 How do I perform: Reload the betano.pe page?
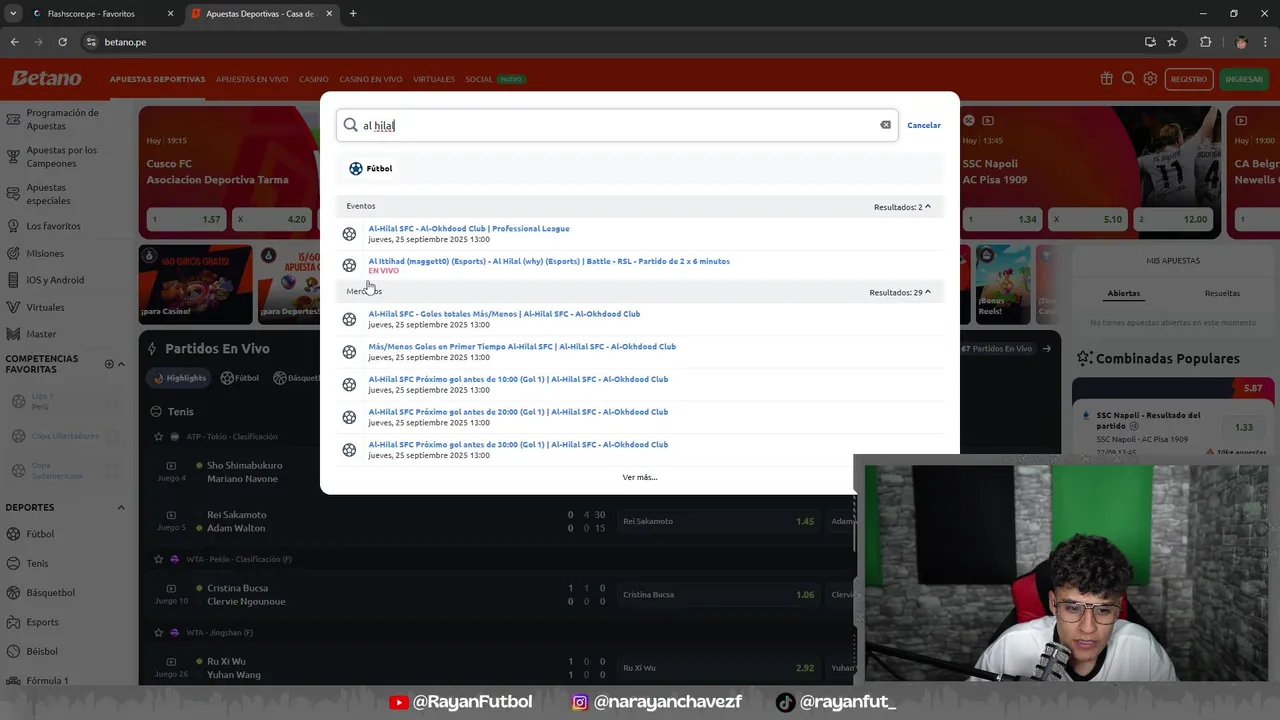[x=62, y=42]
